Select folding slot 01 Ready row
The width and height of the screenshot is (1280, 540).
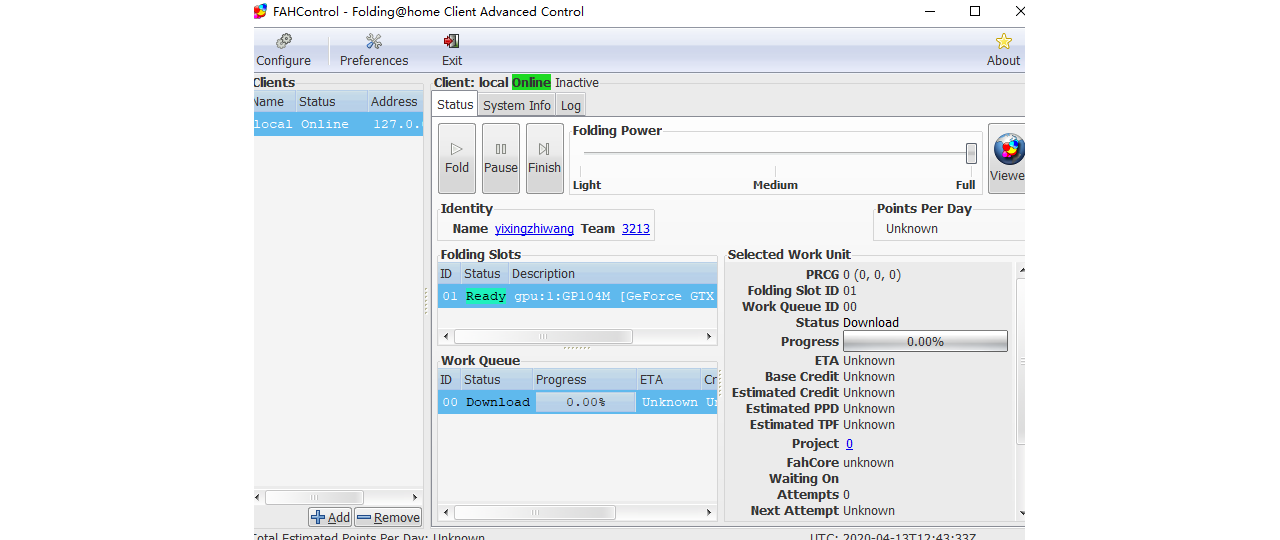[x=577, y=296]
